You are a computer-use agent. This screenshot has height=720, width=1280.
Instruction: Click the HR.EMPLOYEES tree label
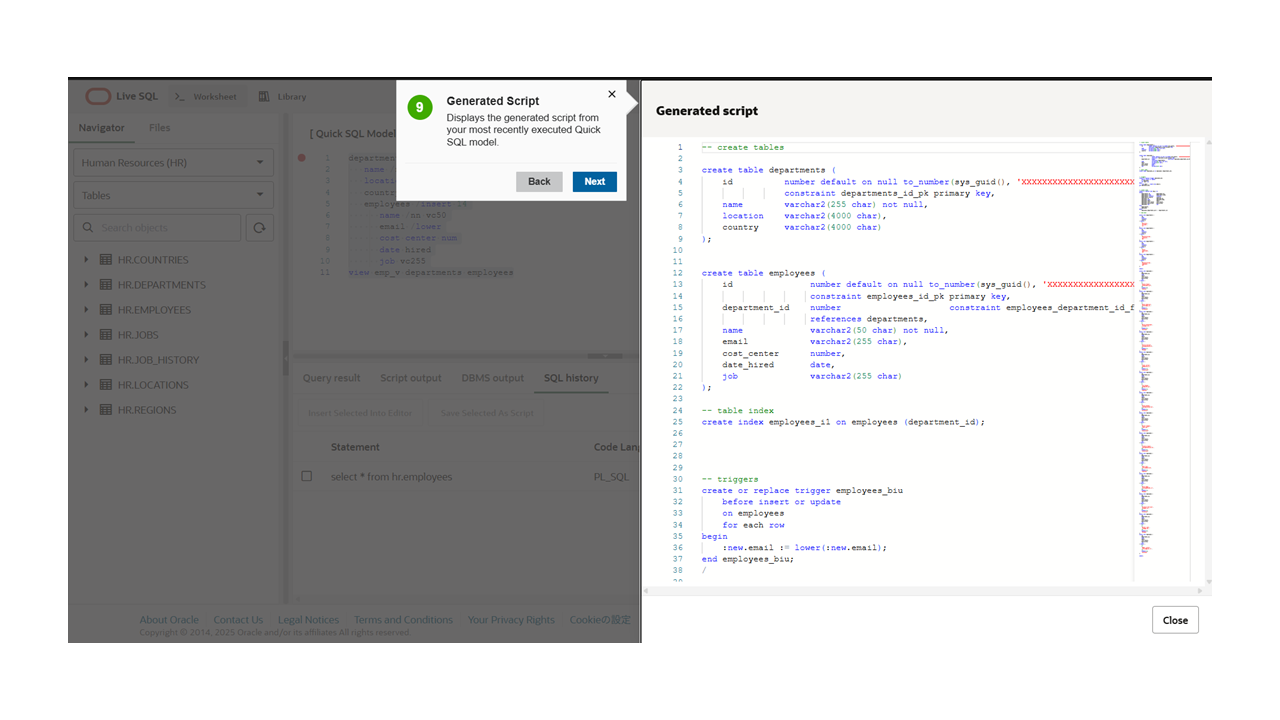[x=154, y=310]
